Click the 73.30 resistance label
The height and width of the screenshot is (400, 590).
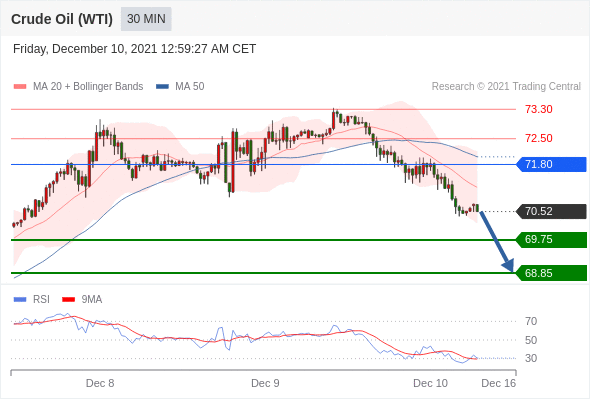click(538, 110)
